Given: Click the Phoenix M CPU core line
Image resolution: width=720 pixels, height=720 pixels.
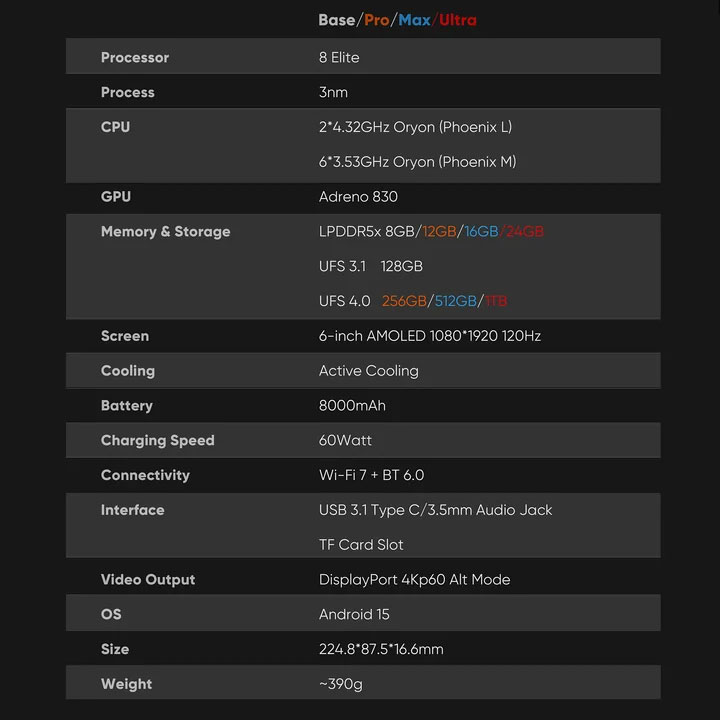Looking at the screenshot, I should pos(417,162).
